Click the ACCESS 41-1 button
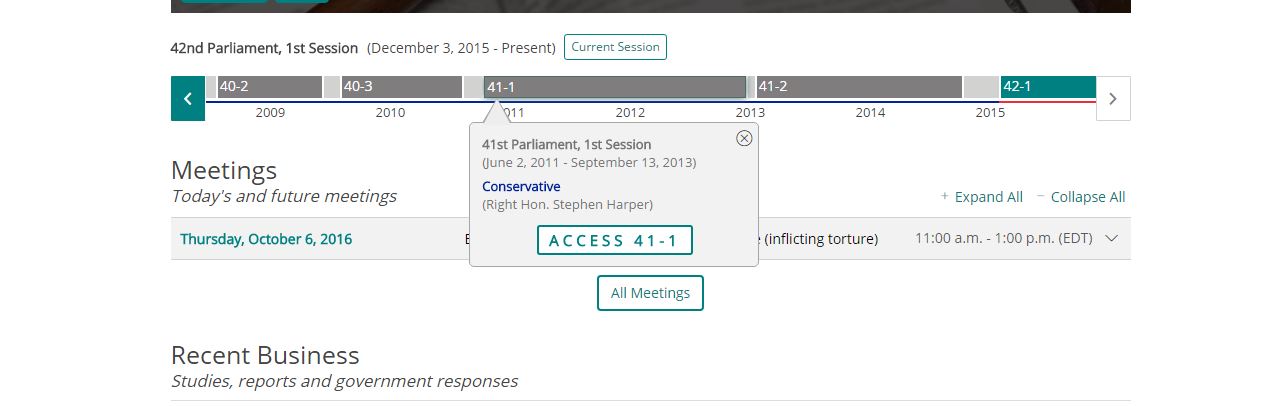 pyautogui.click(x=615, y=240)
